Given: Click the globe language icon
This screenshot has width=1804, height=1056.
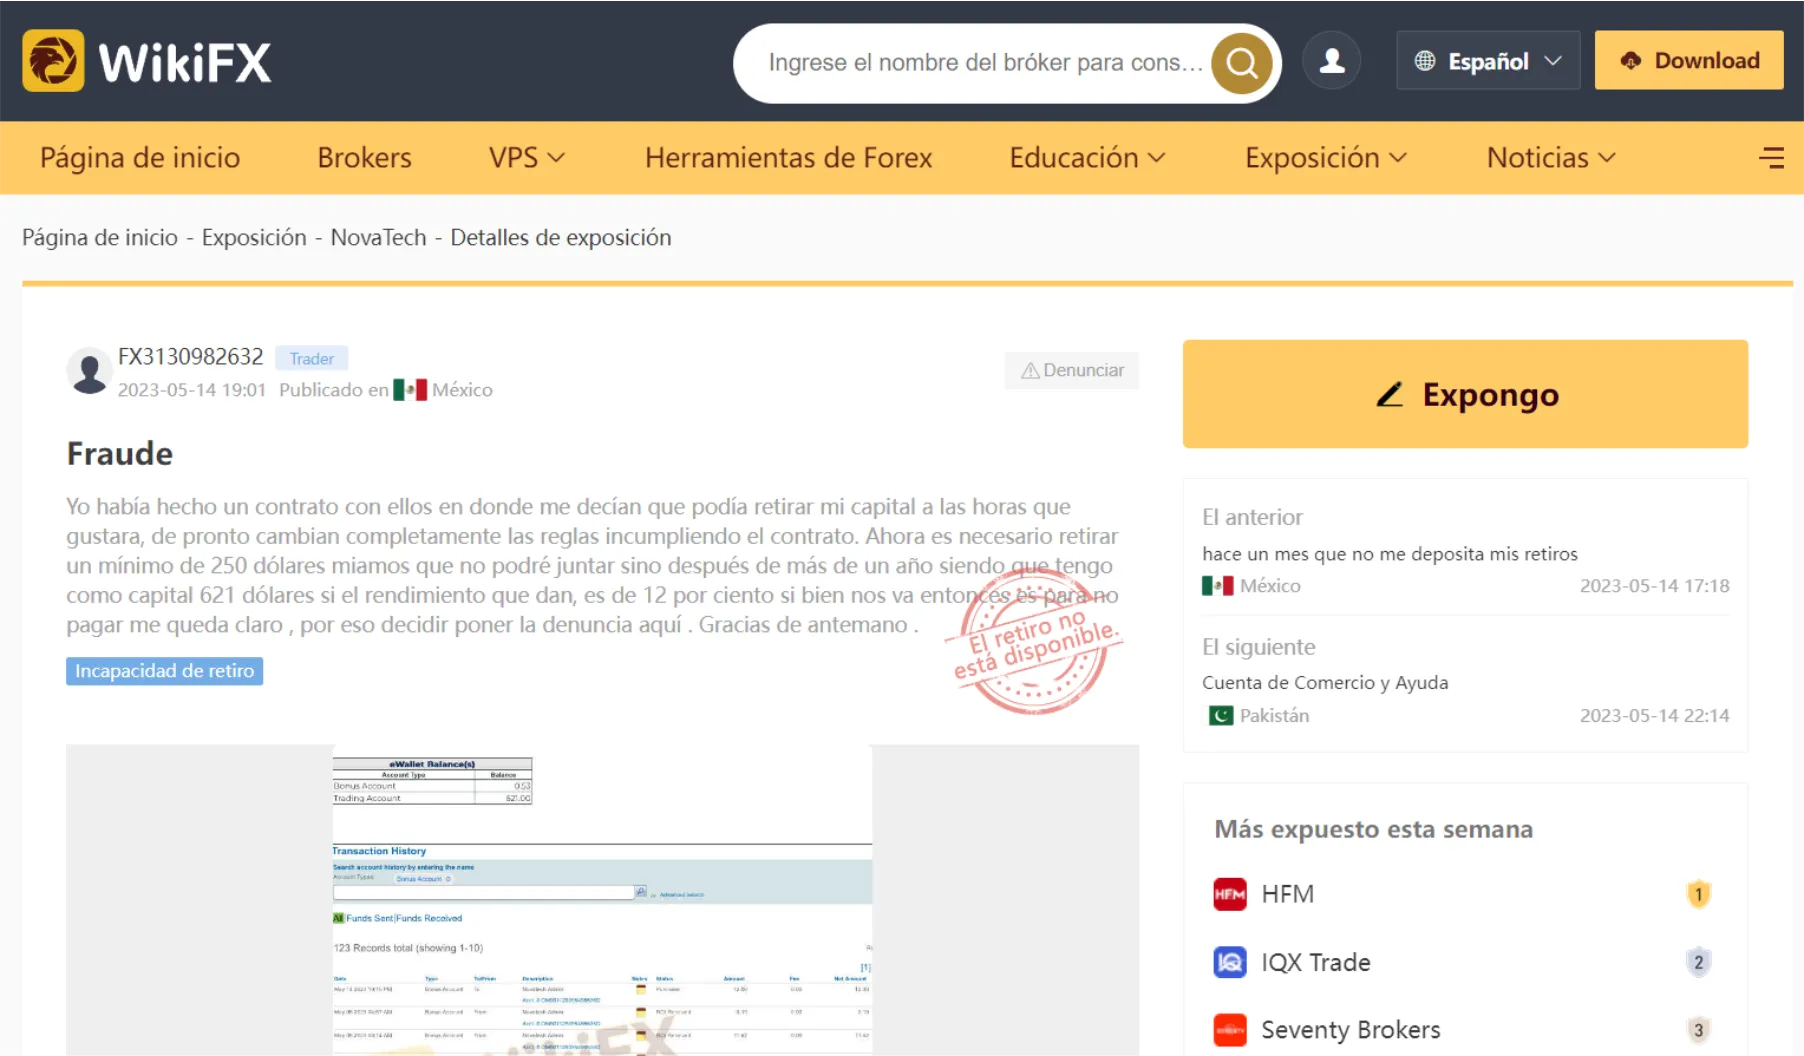Looking at the screenshot, I should coord(1425,61).
